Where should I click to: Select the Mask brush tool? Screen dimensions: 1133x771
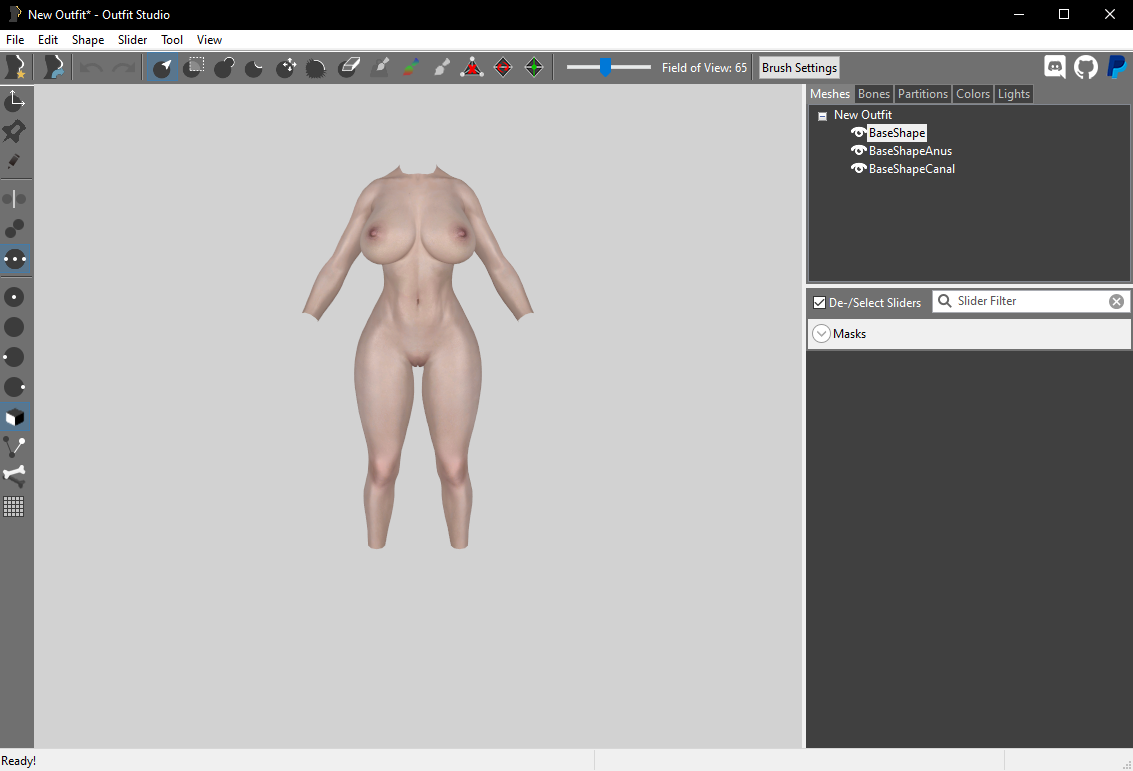point(193,68)
